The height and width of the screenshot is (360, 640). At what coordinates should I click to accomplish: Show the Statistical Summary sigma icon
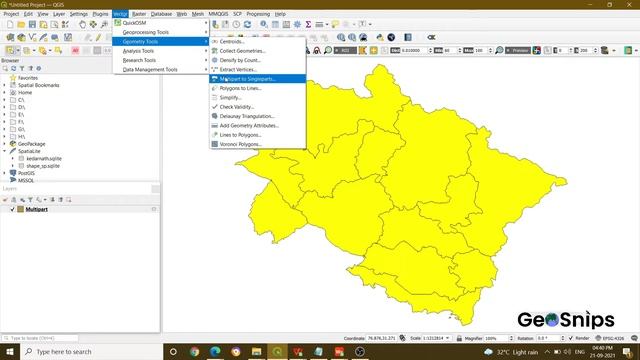click(x=308, y=24)
